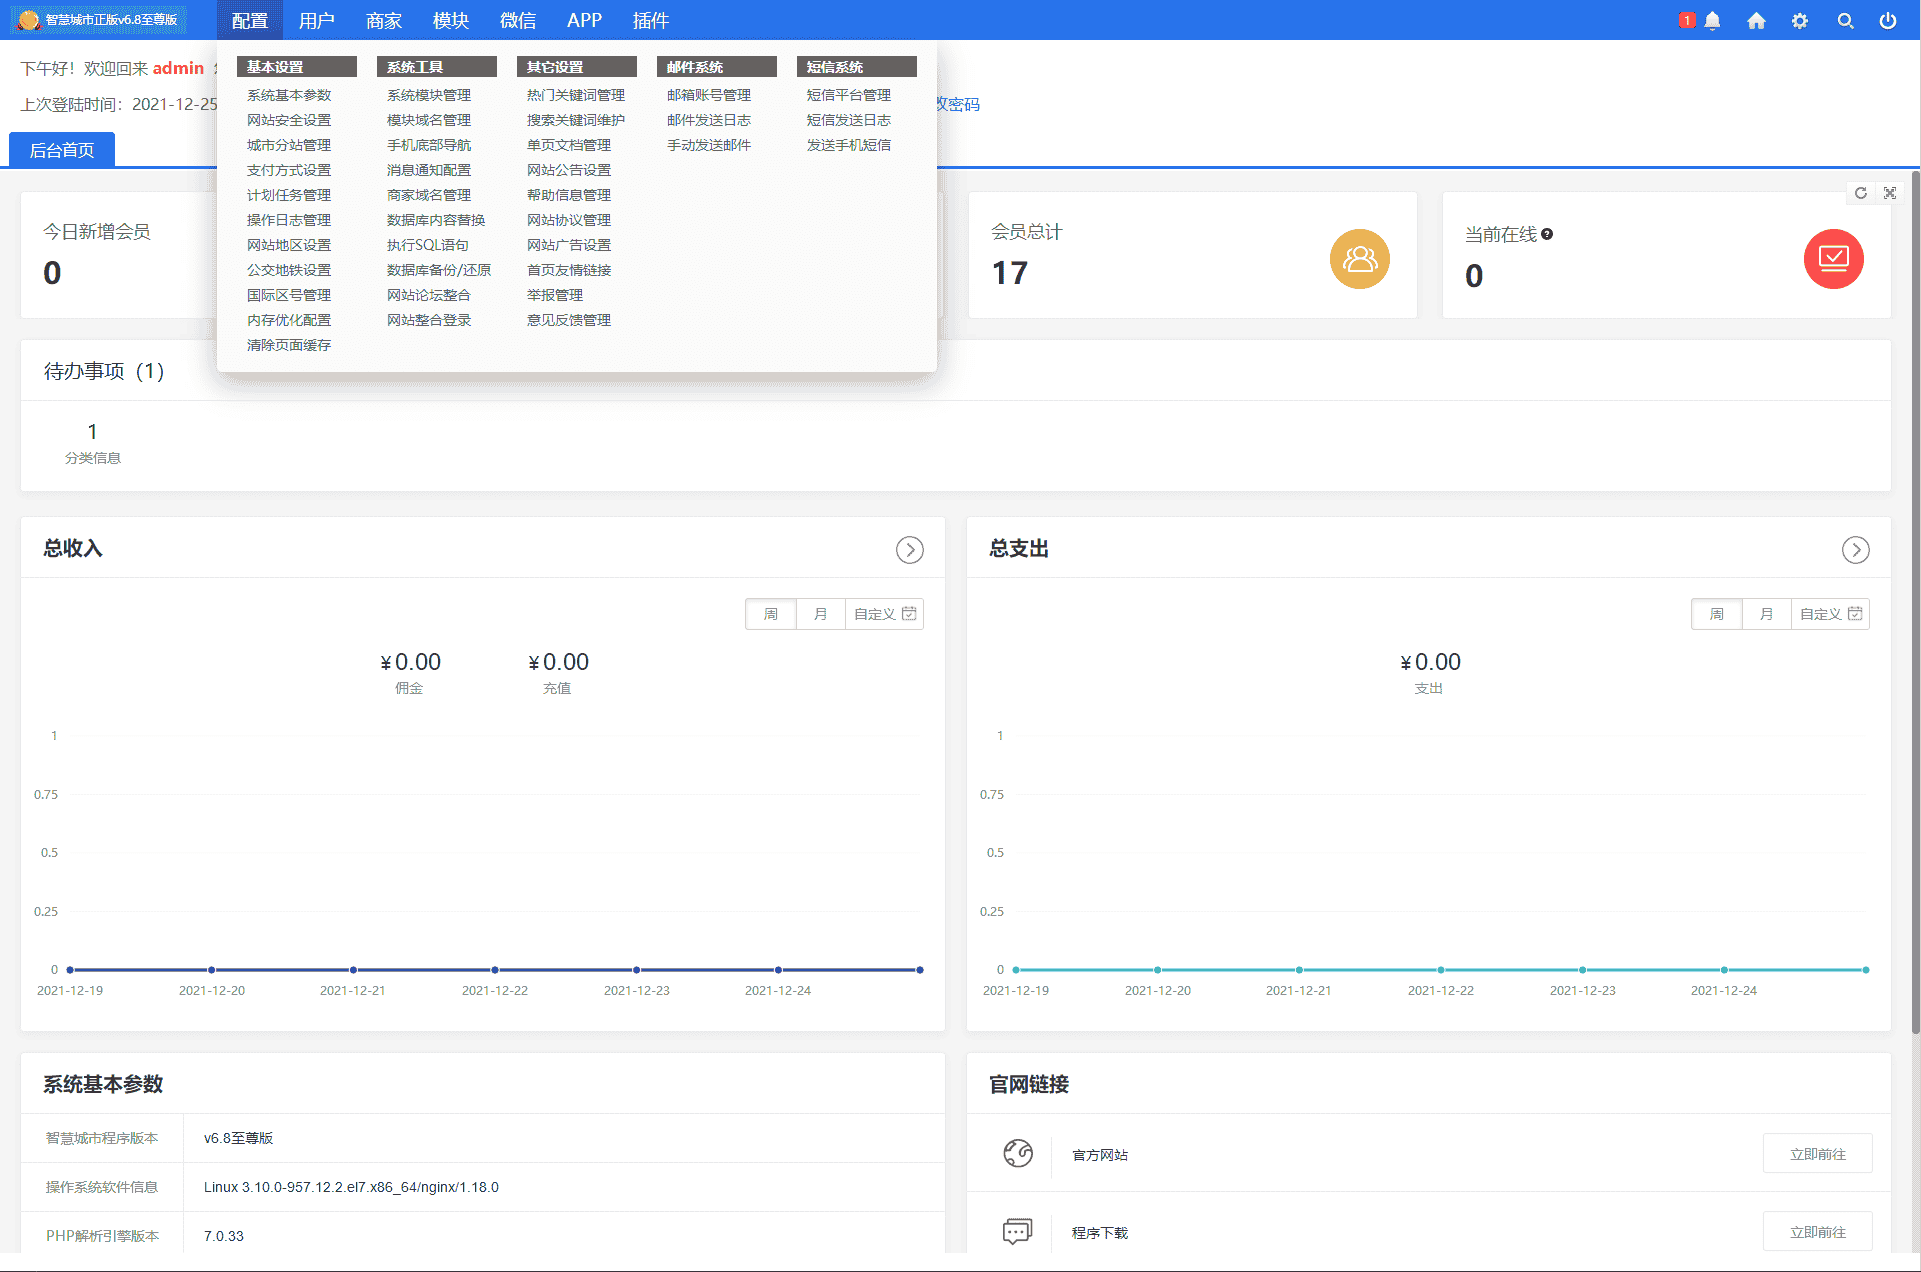Viewport: 1921px width, 1272px height.
Task: Select monthly view in total expense chart
Action: 1767,614
